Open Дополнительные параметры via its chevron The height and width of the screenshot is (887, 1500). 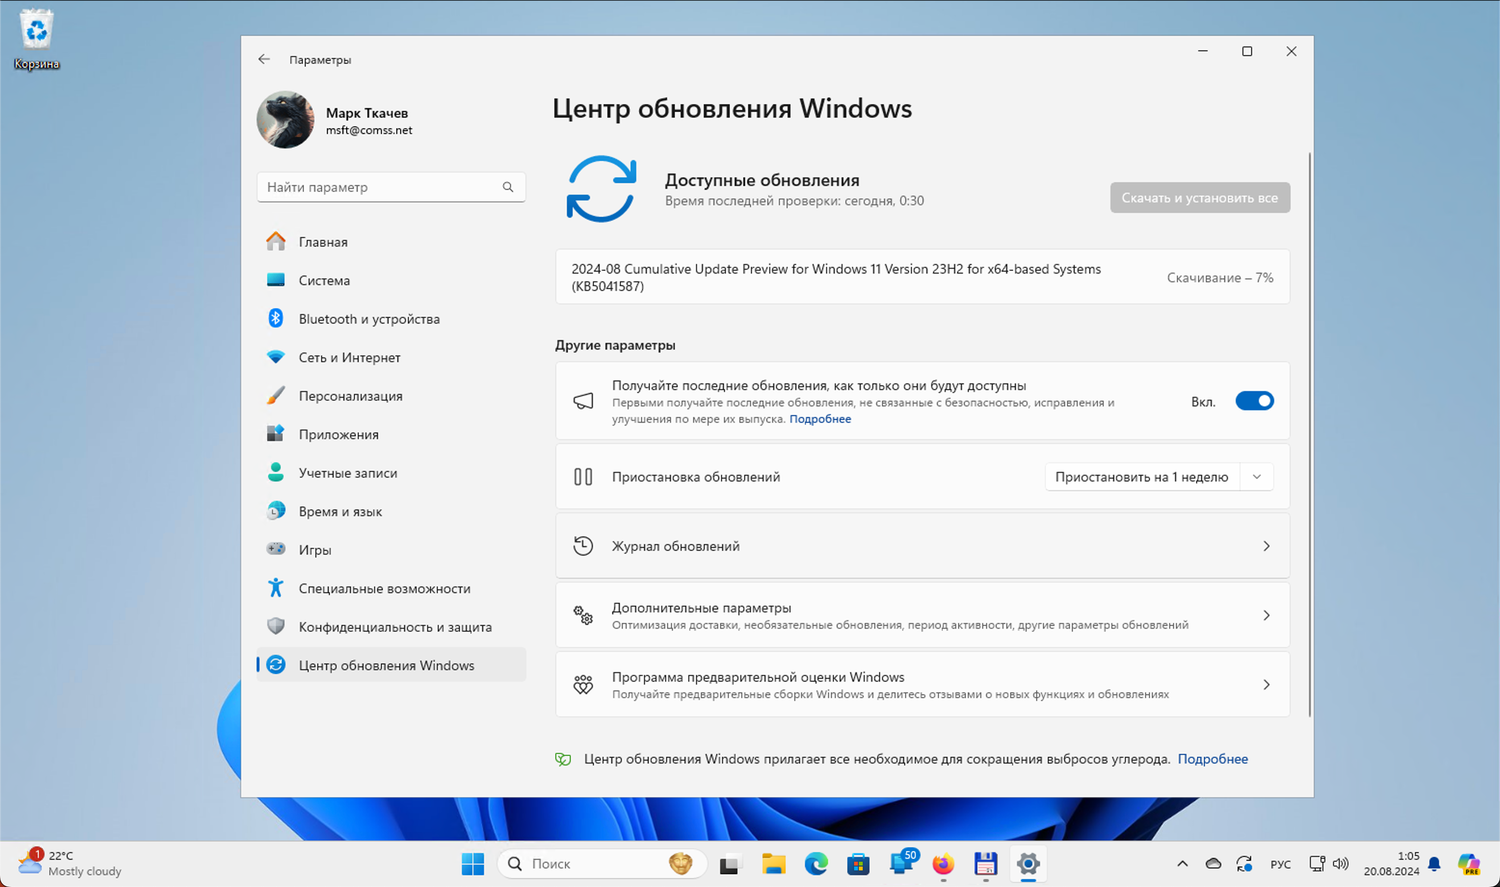tap(1266, 616)
